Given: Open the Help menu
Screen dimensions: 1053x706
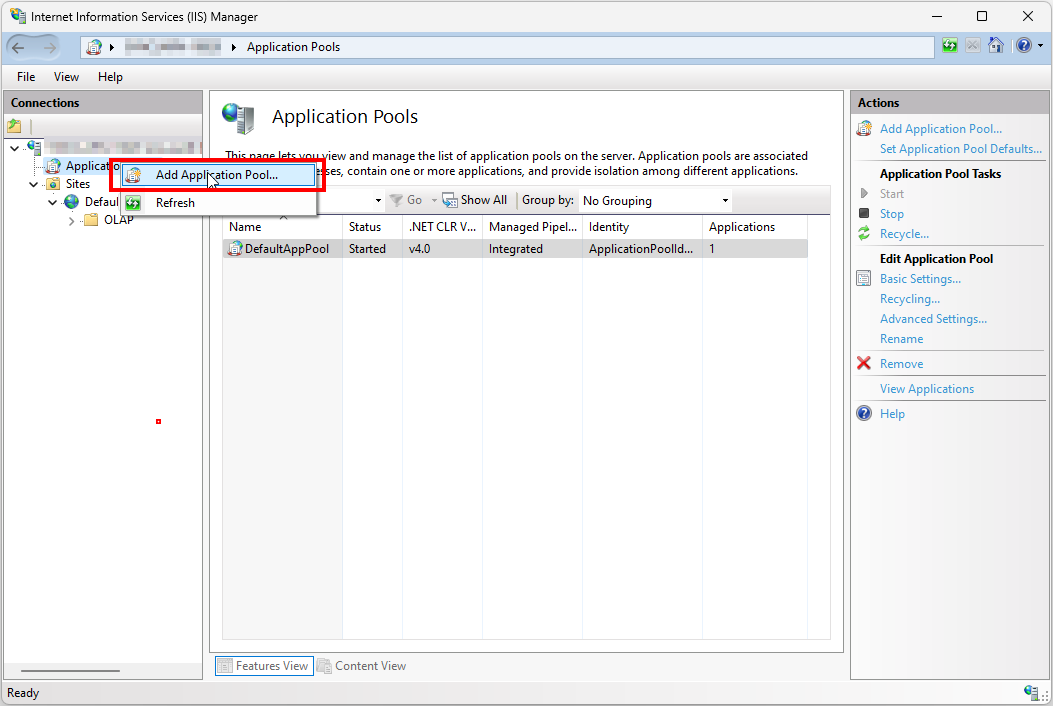Looking at the screenshot, I should (110, 77).
